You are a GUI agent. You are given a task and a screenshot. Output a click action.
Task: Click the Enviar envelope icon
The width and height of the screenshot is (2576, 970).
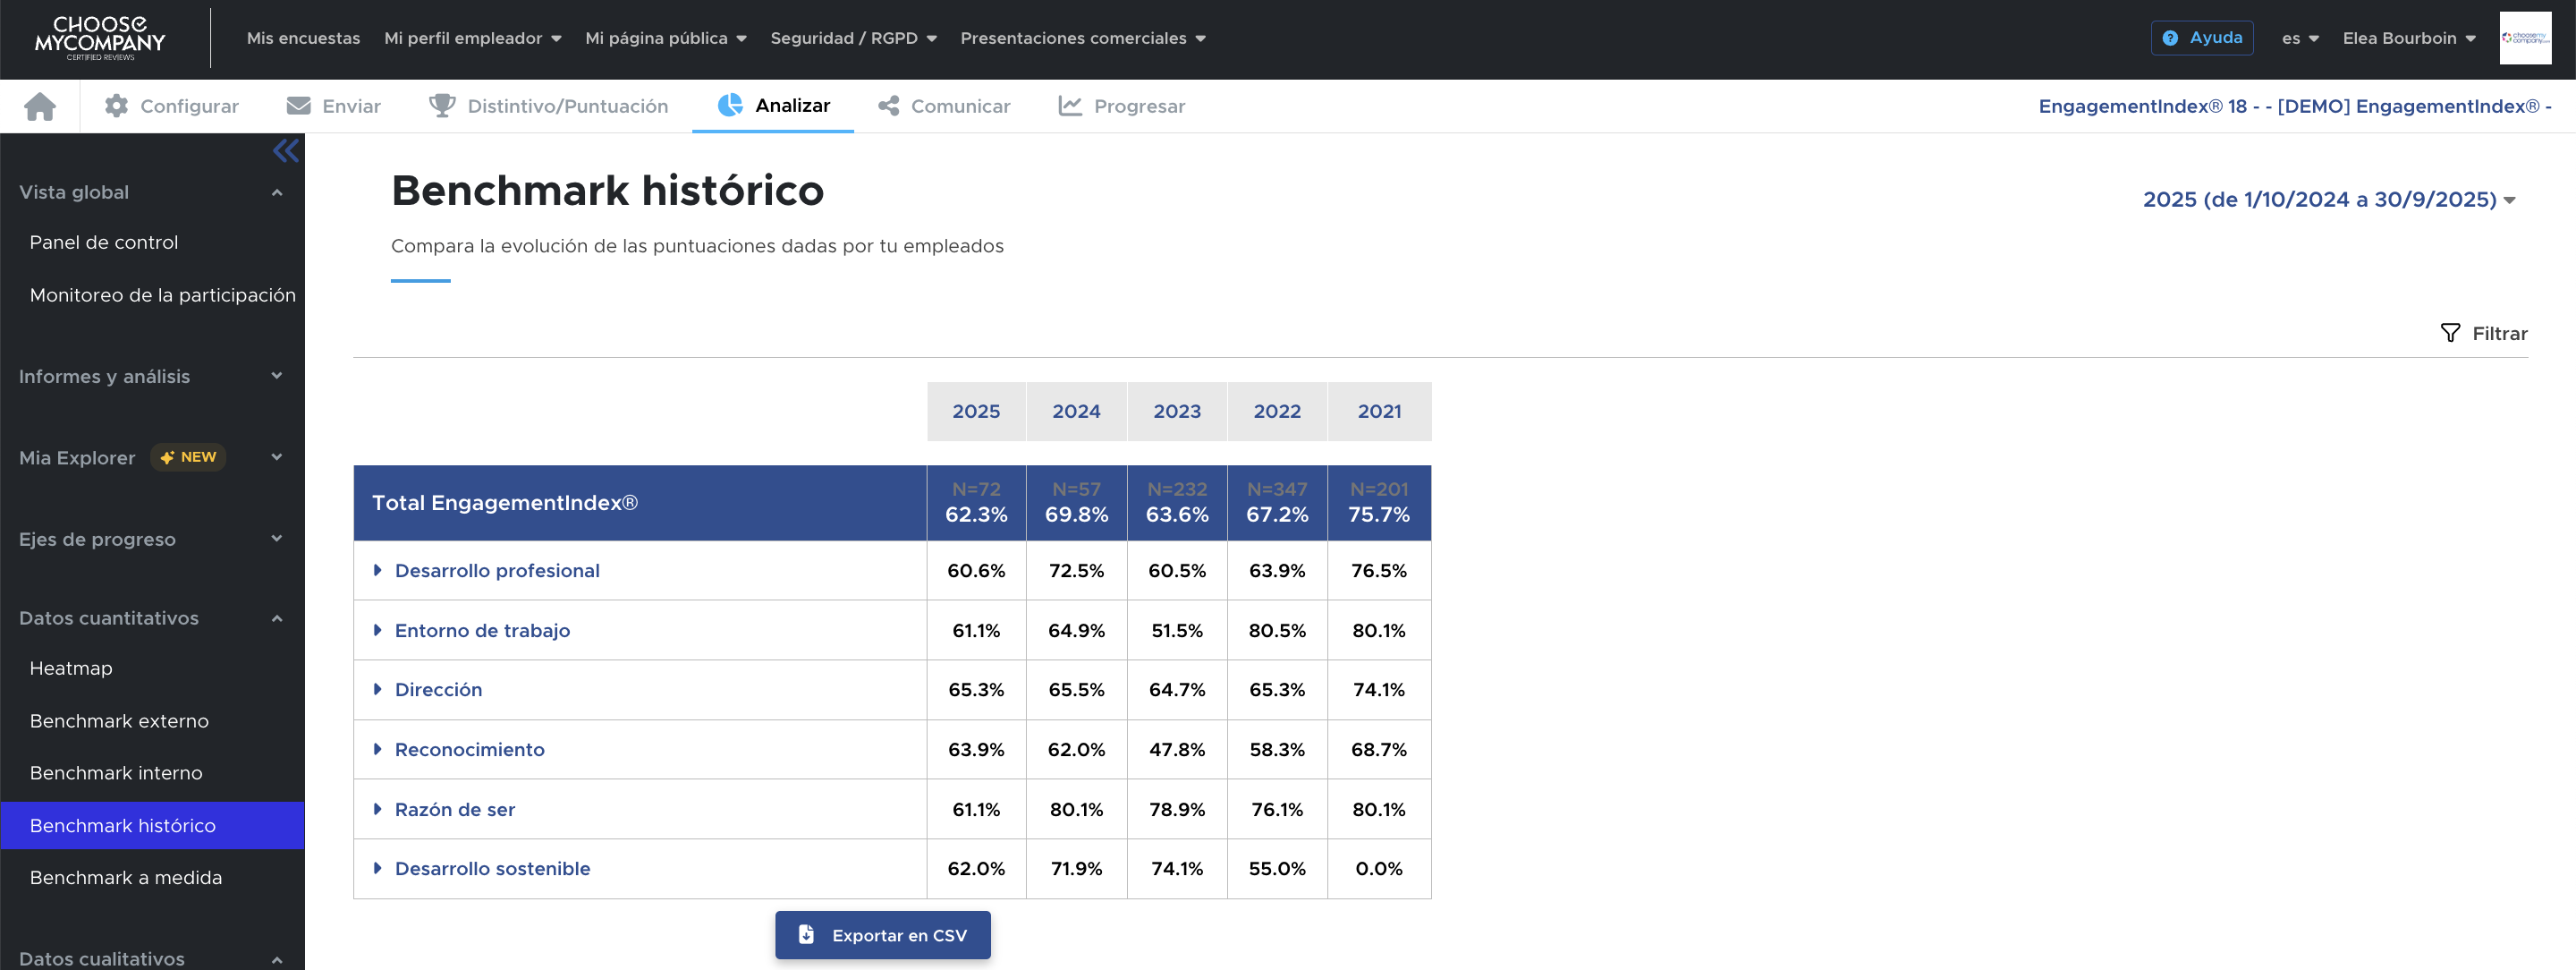298,106
